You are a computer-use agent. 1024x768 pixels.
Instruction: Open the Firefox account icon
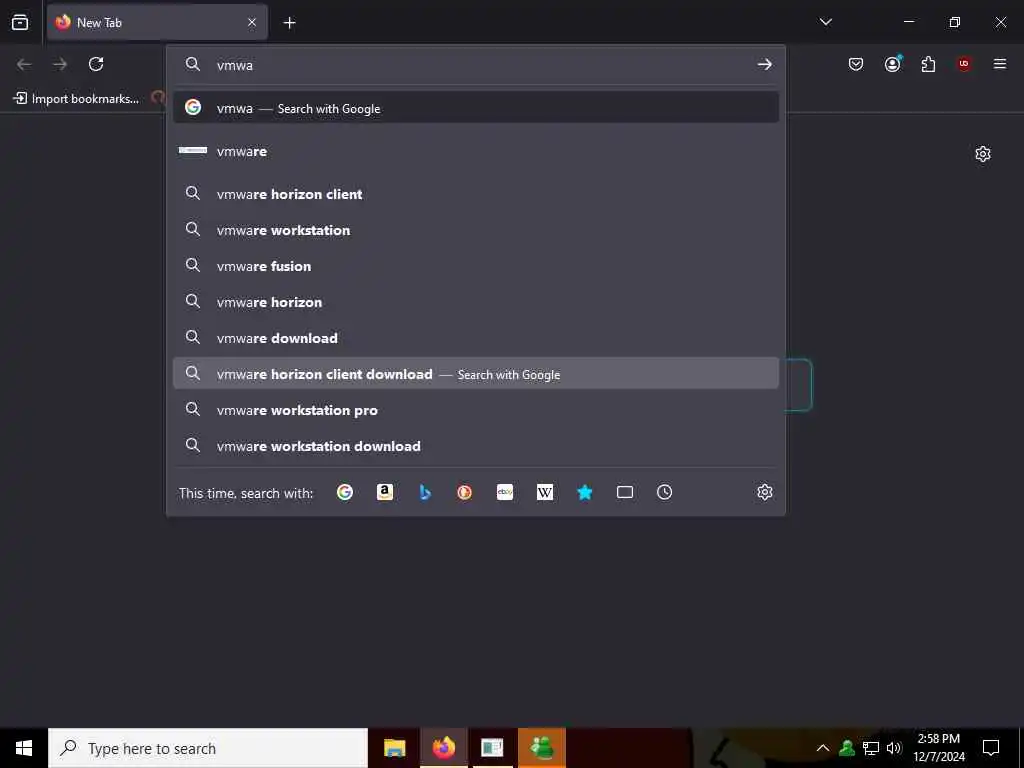point(892,64)
